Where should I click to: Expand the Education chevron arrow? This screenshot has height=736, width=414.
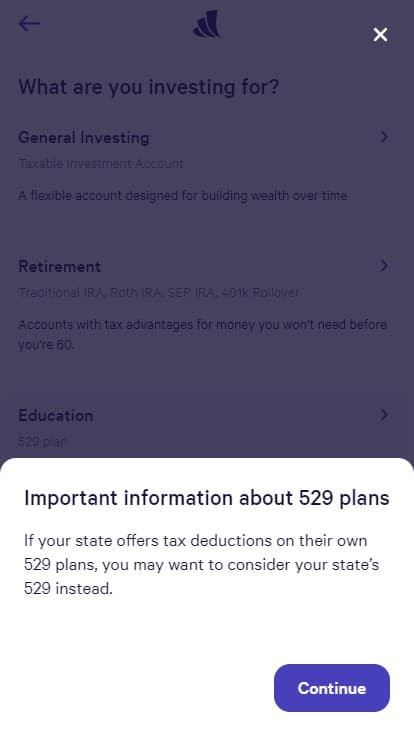point(384,415)
